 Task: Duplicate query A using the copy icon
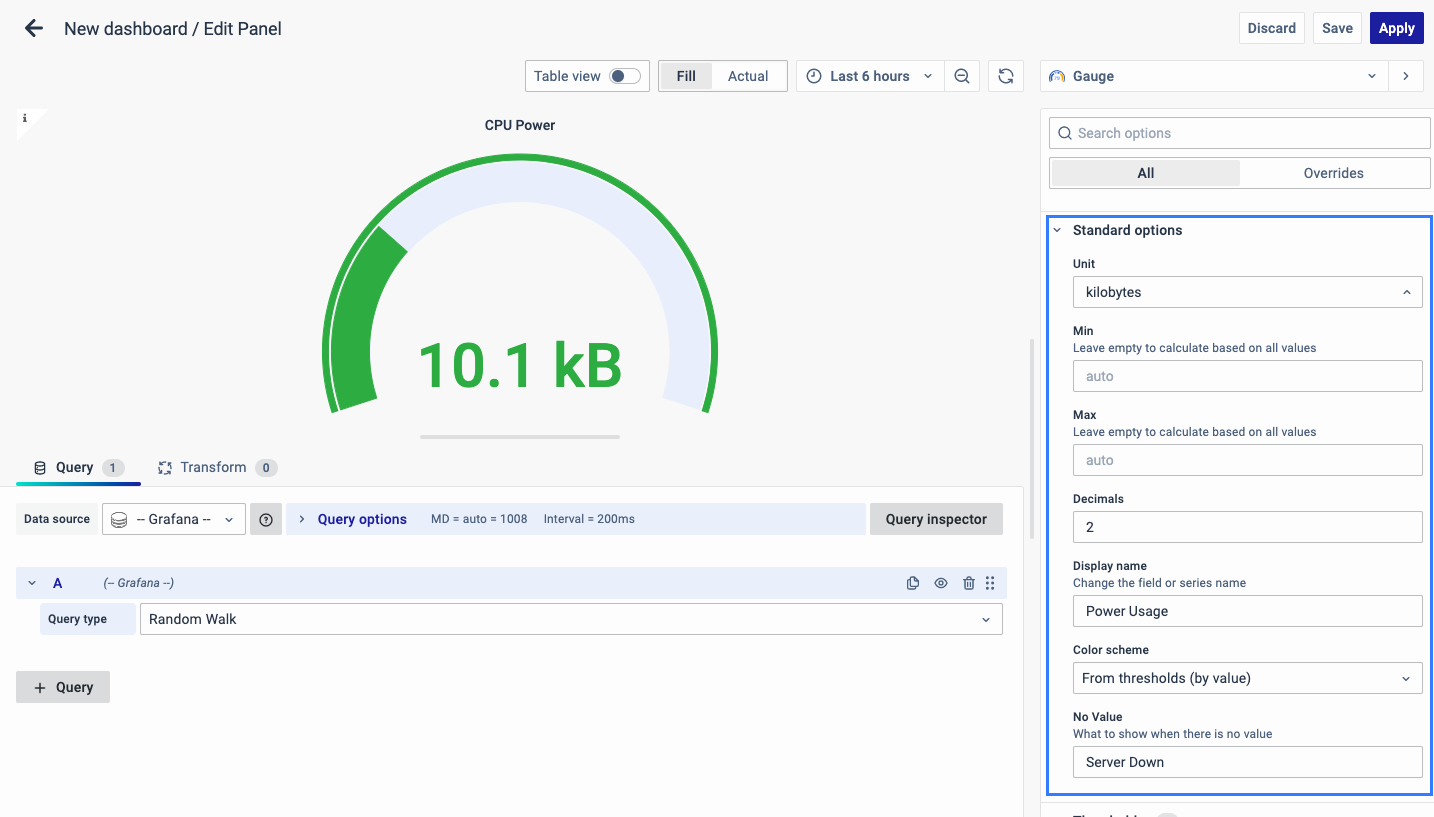click(913, 583)
